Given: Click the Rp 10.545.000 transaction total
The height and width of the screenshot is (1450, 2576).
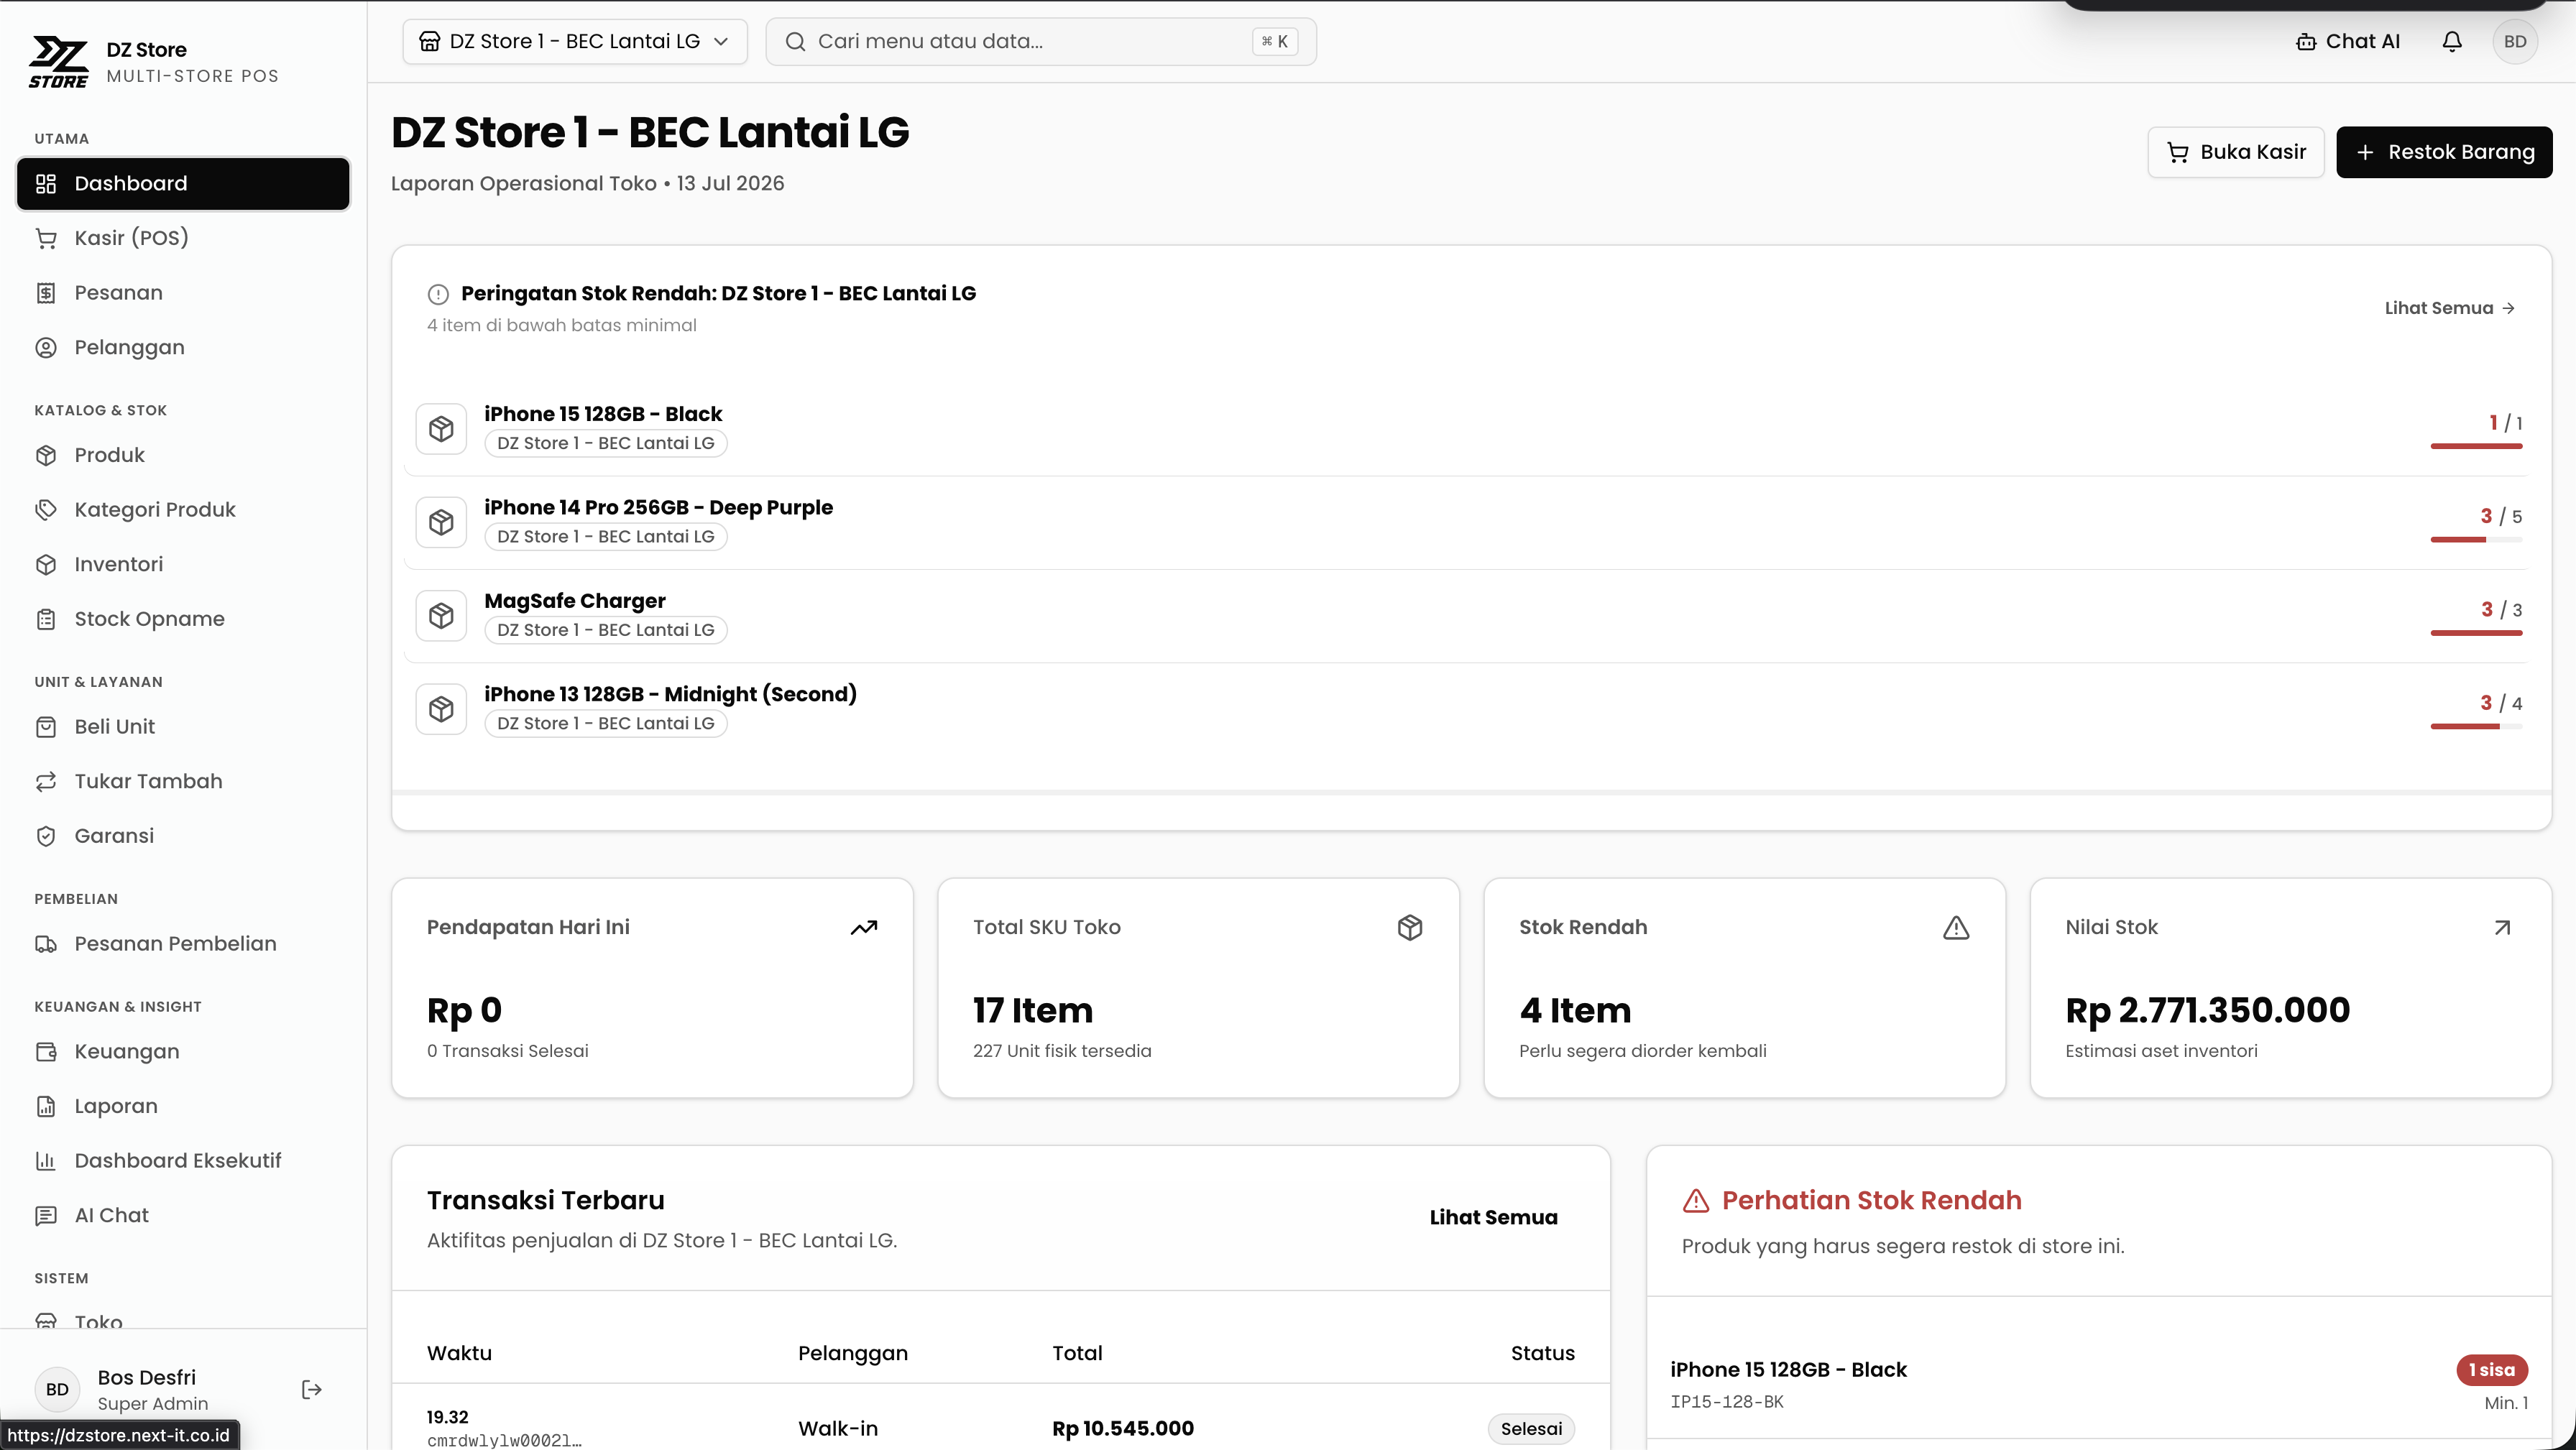Looking at the screenshot, I should tap(1123, 1429).
